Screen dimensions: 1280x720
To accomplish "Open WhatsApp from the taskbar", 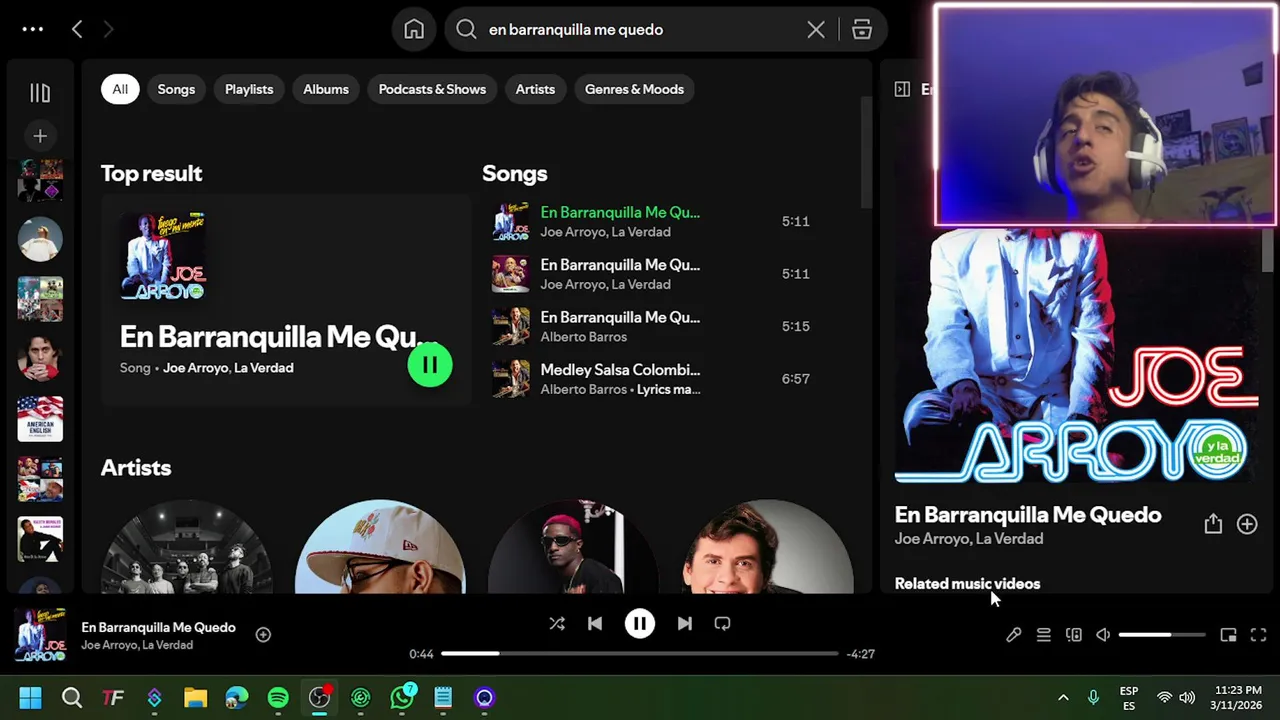I will (x=402, y=697).
